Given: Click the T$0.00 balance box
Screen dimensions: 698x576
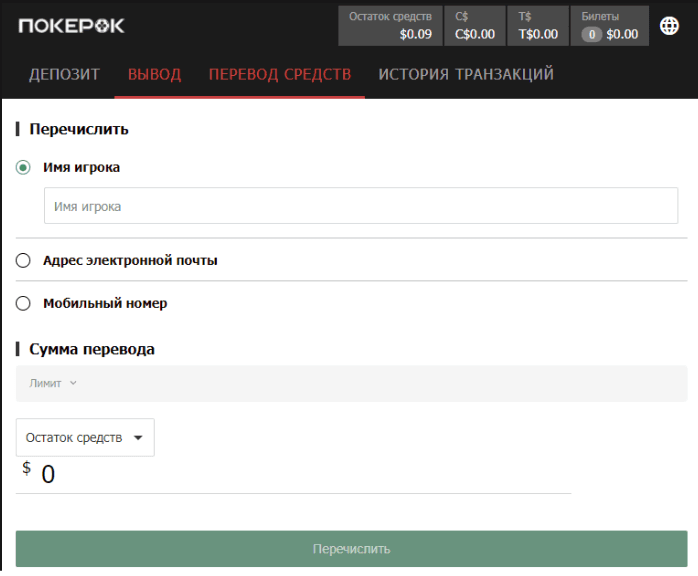Looking at the screenshot, I should [x=538, y=26].
